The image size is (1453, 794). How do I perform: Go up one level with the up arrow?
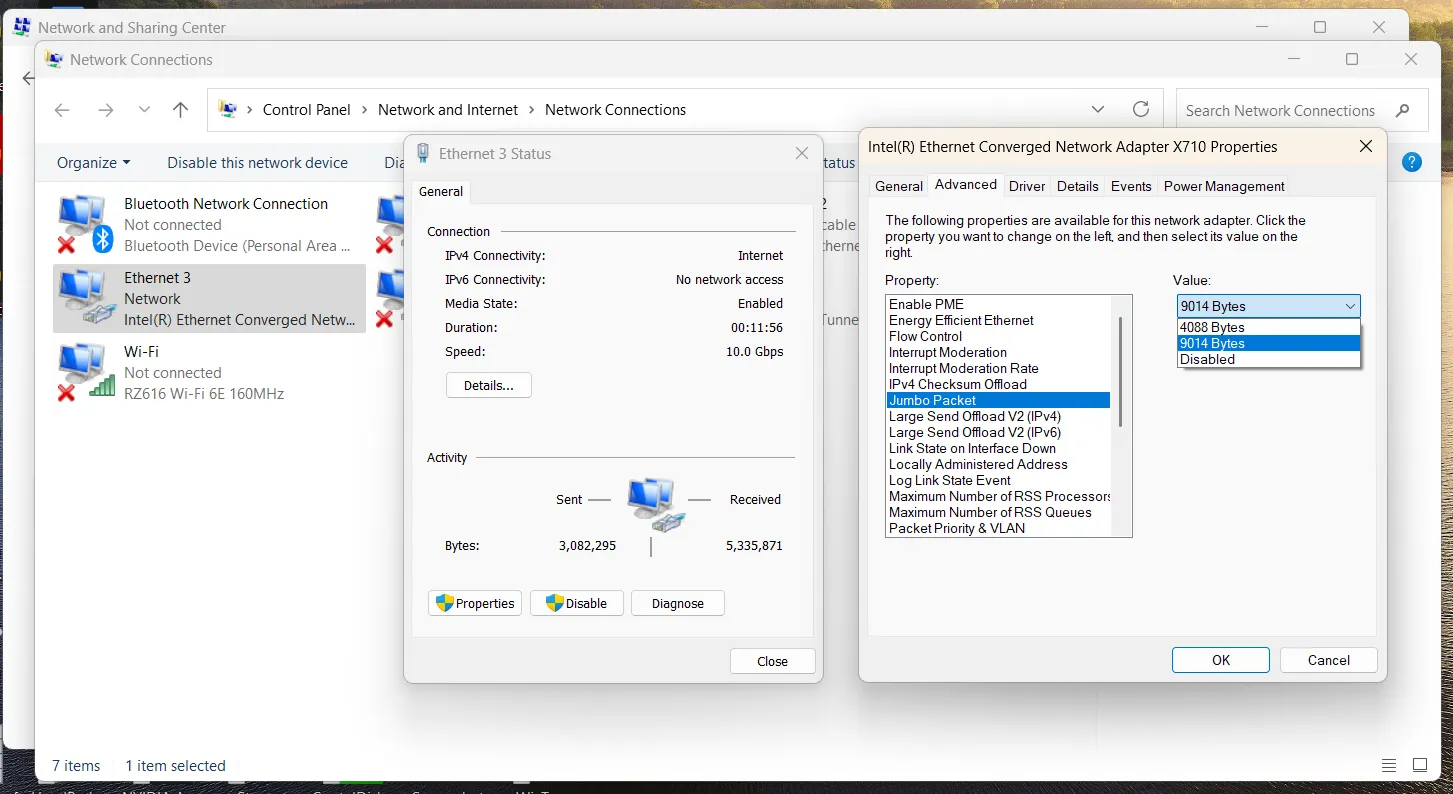tap(180, 110)
